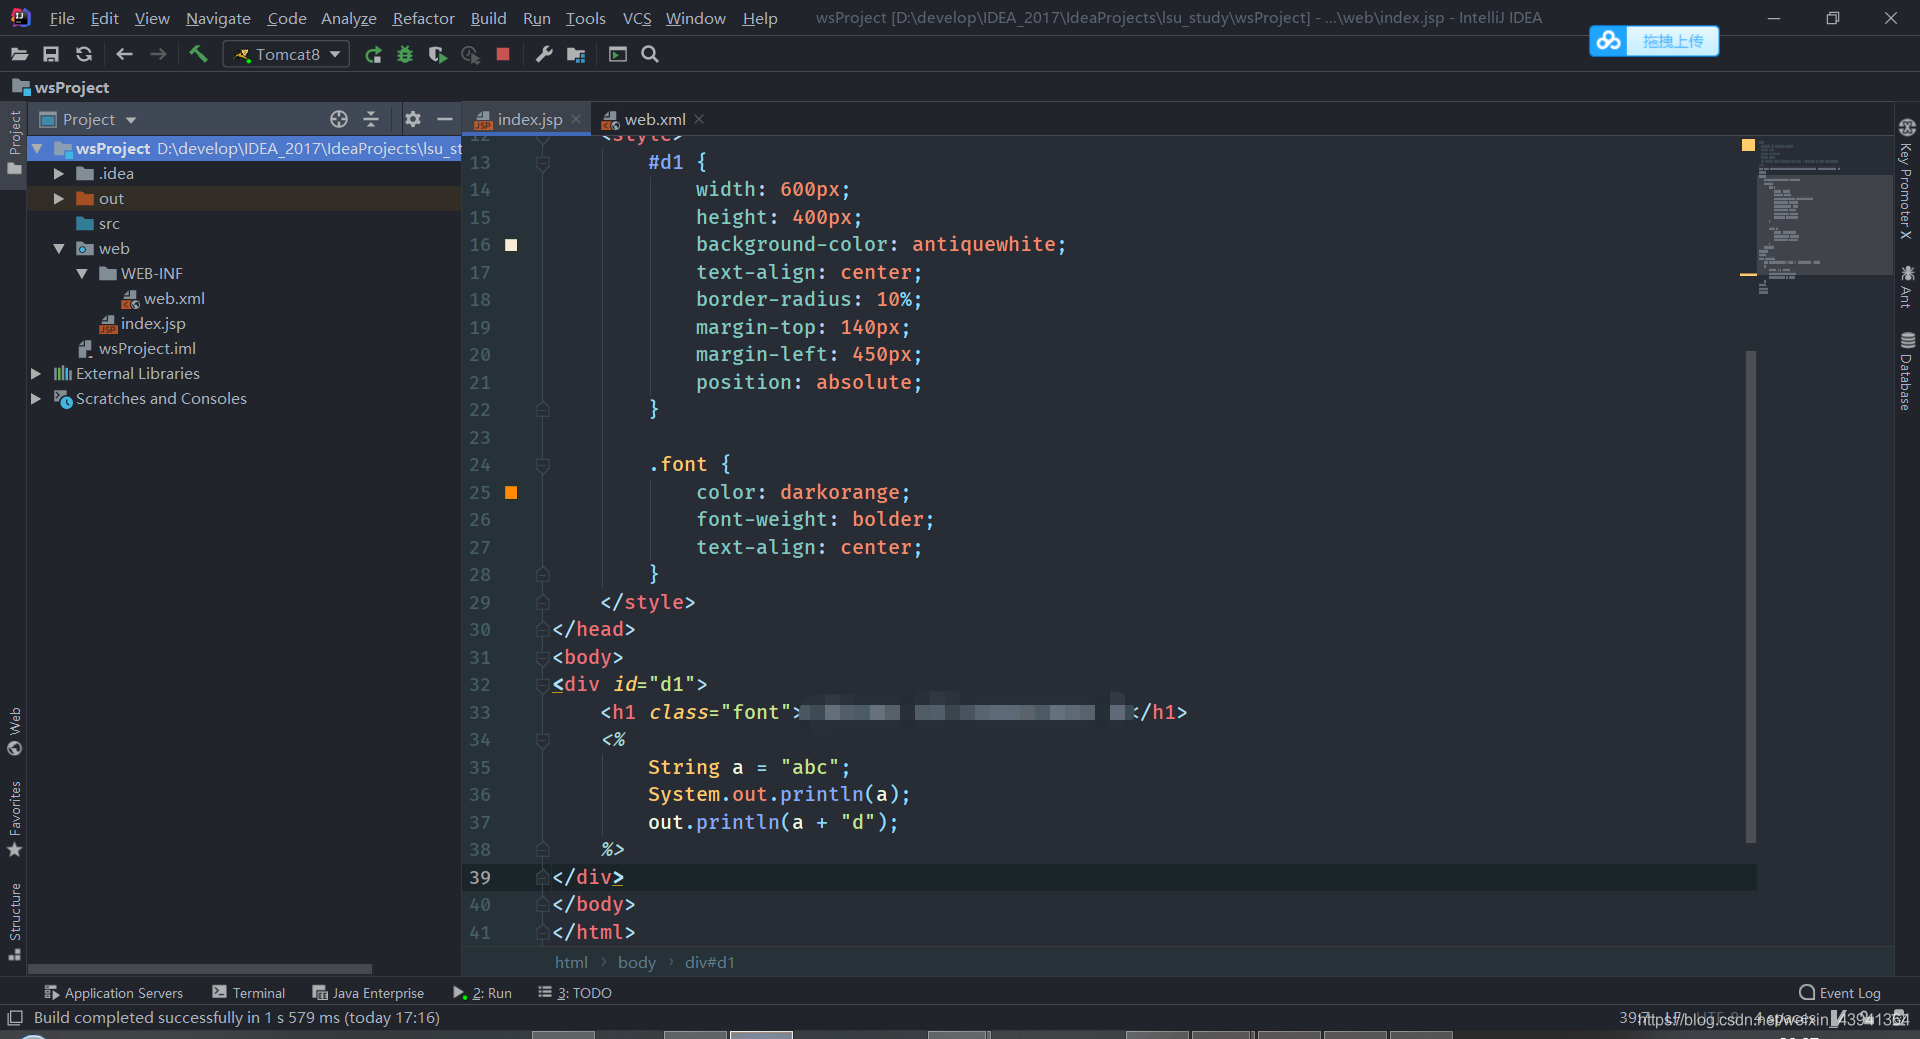The image size is (1920, 1039).
Task: Navigate Forward using the right arrow icon
Action: [x=158, y=54]
